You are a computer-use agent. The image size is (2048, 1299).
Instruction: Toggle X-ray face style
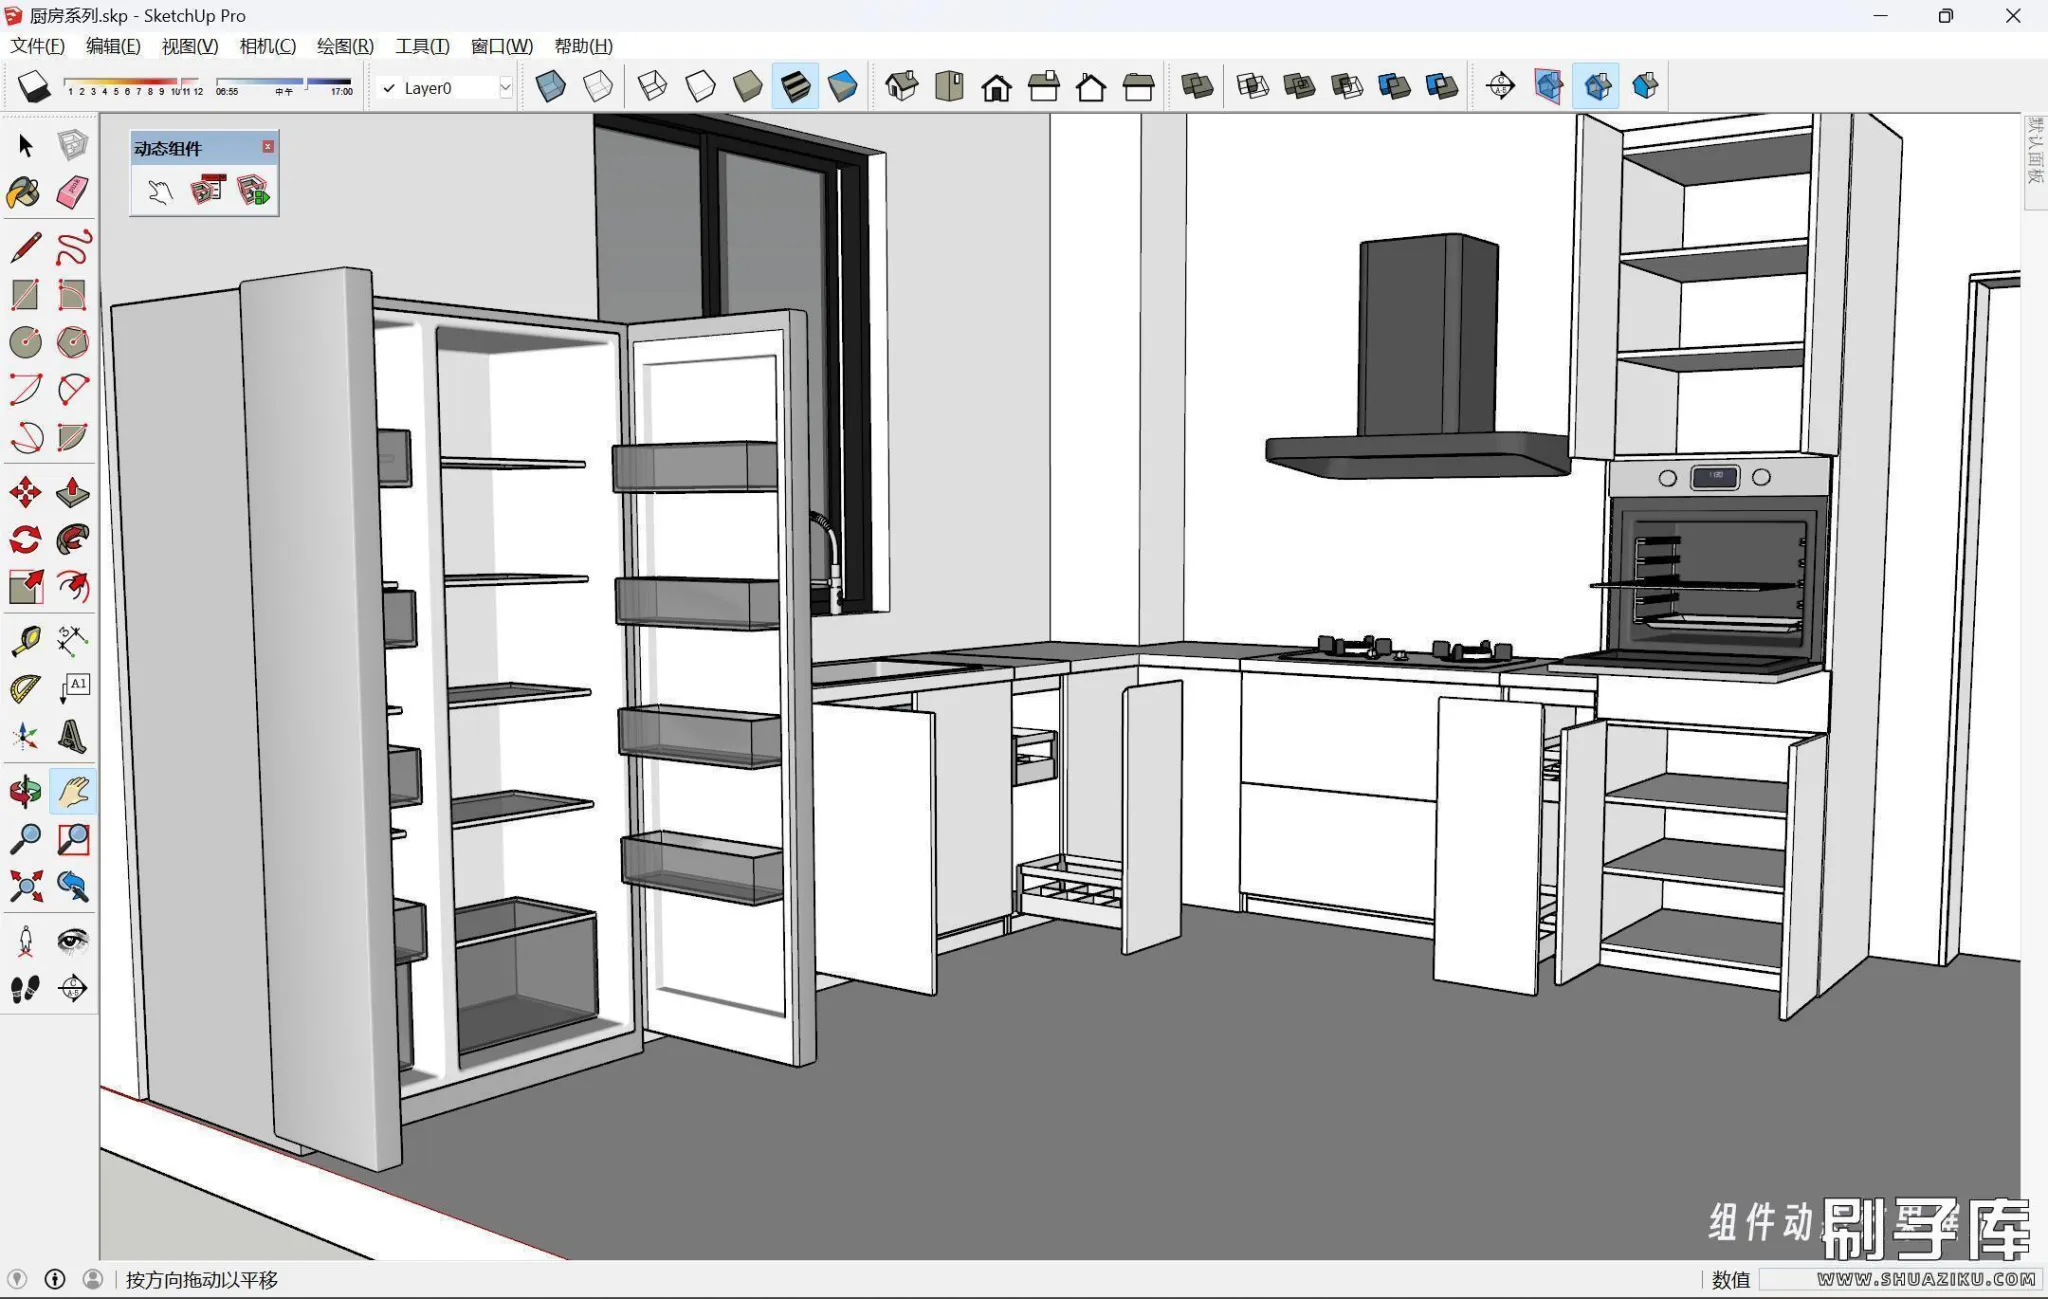(550, 87)
